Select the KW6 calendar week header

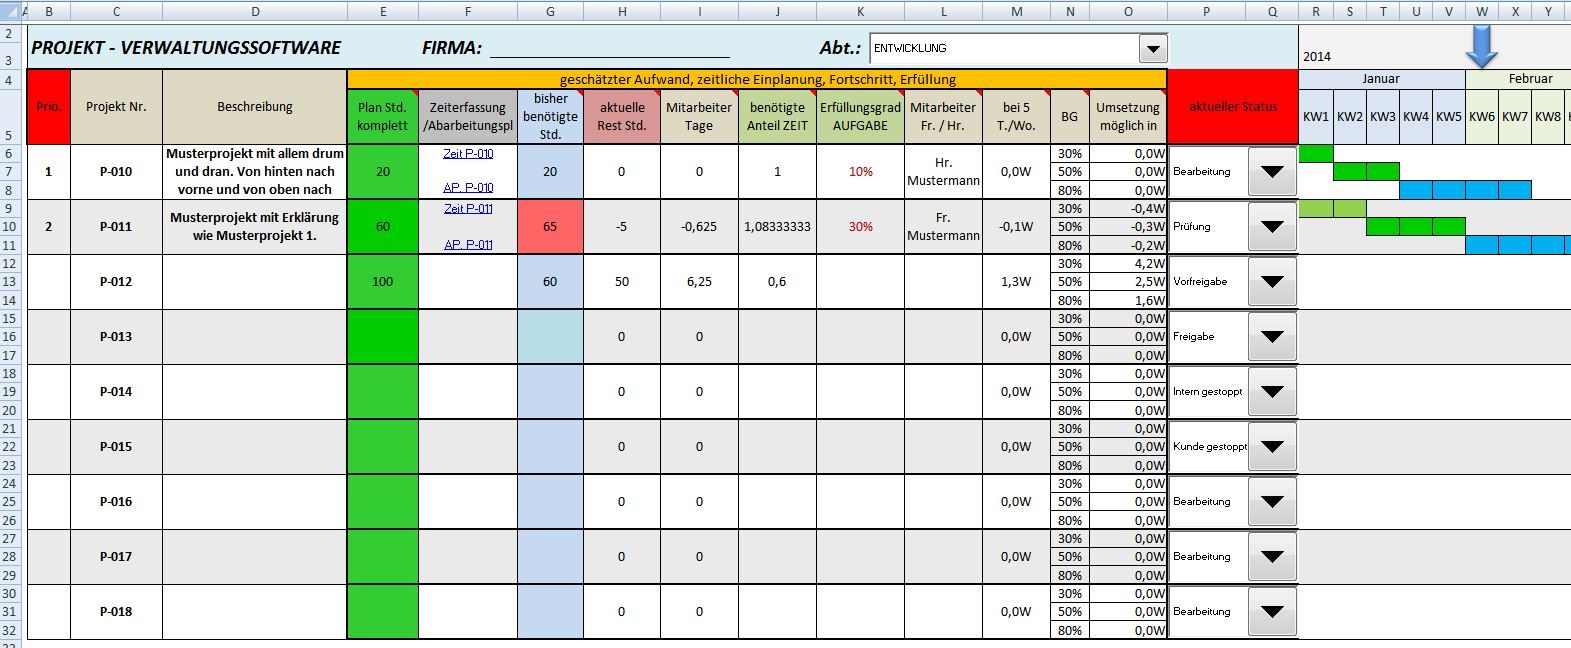(1482, 117)
